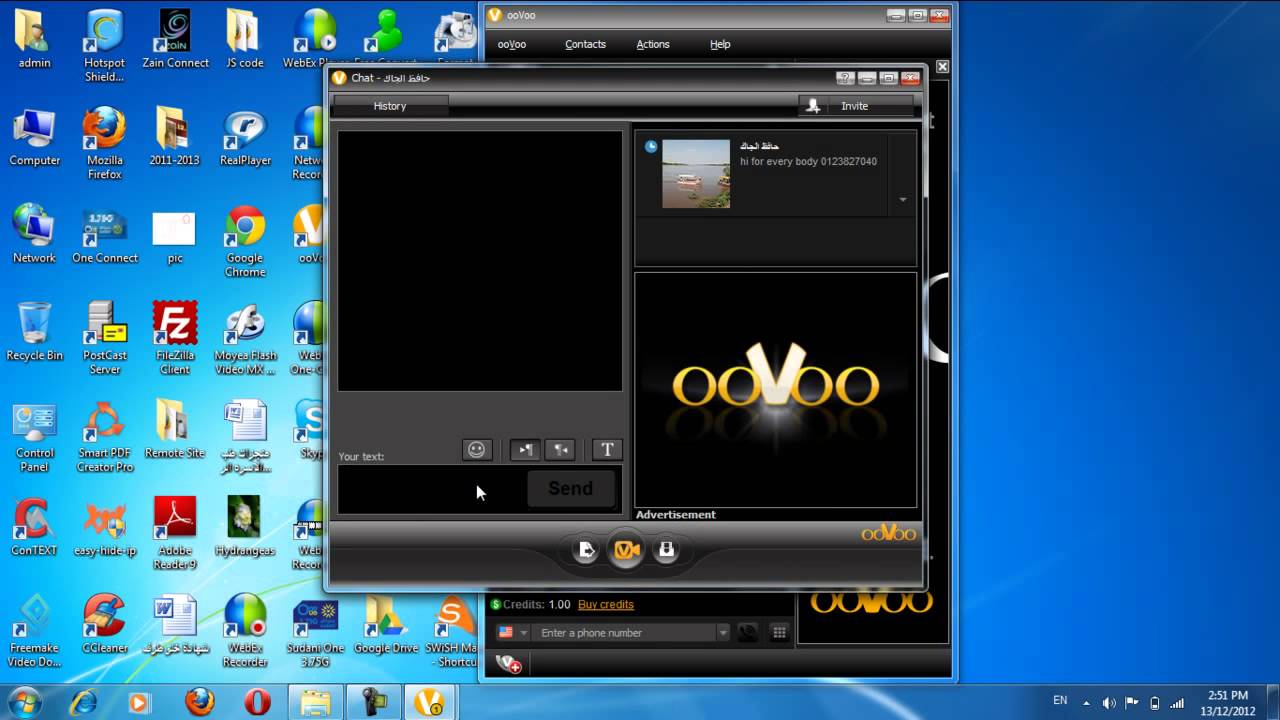Click inside the Your text message box

click(431, 489)
